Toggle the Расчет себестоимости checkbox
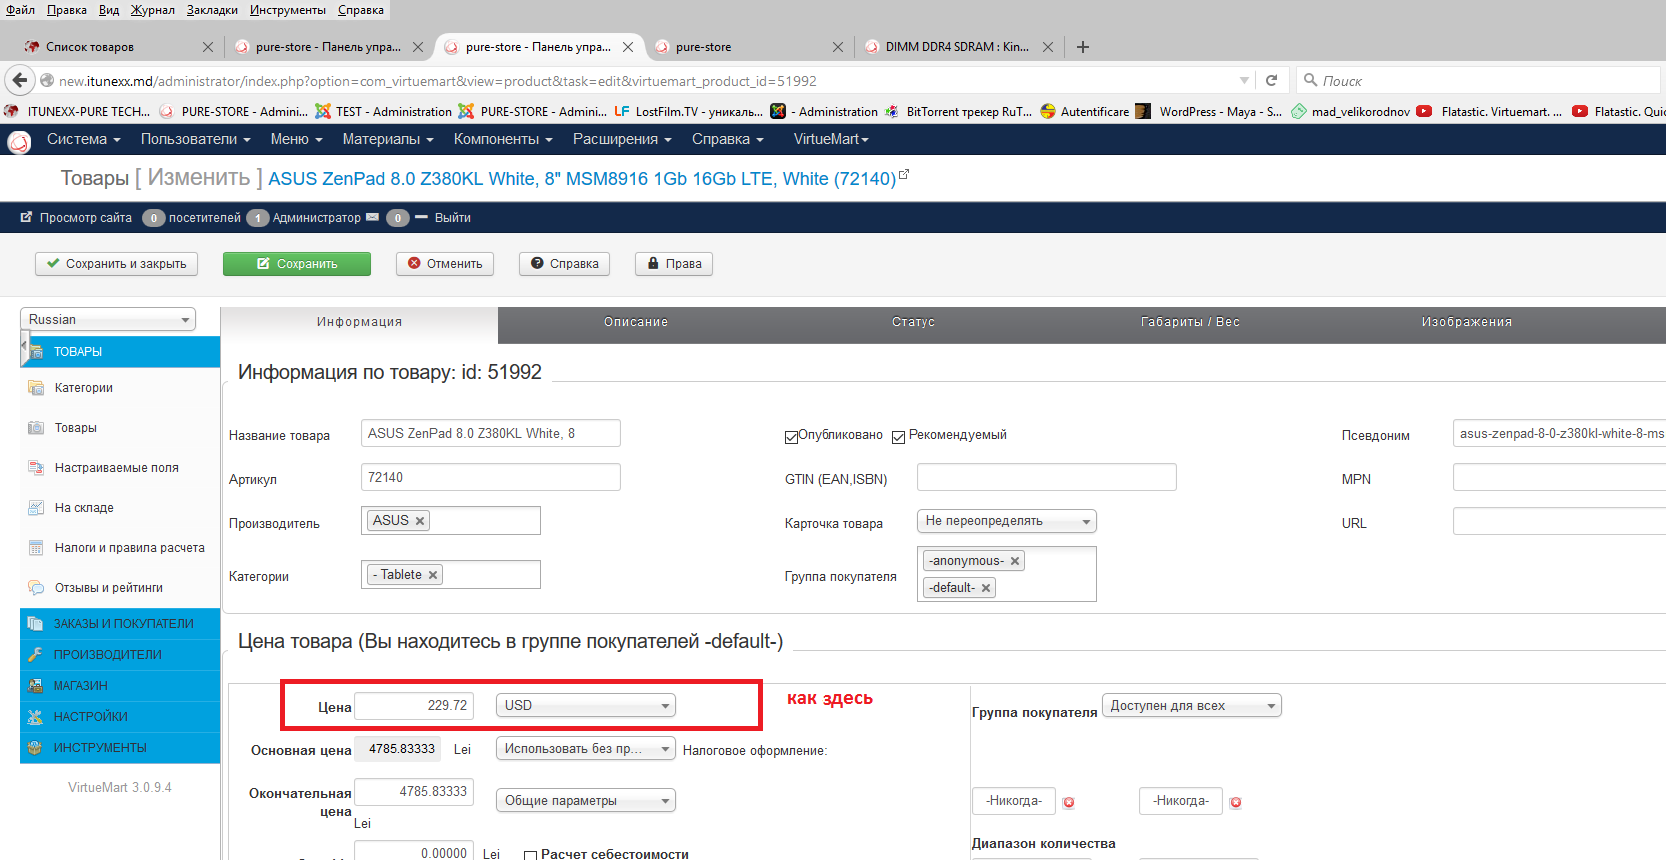Image resolution: width=1666 pixels, height=860 pixels. click(x=531, y=856)
